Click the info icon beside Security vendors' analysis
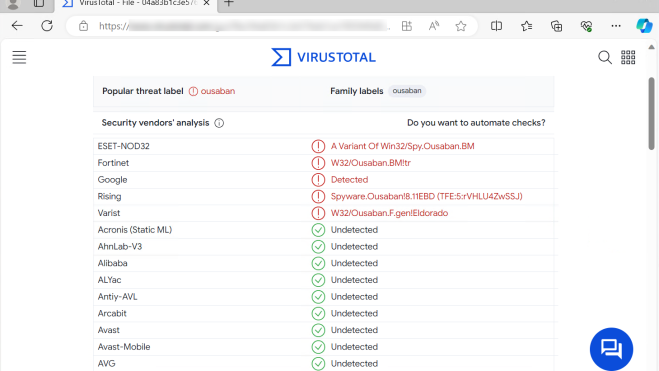Image resolution: width=659 pixels, height=371 pixels. (219, 123)
